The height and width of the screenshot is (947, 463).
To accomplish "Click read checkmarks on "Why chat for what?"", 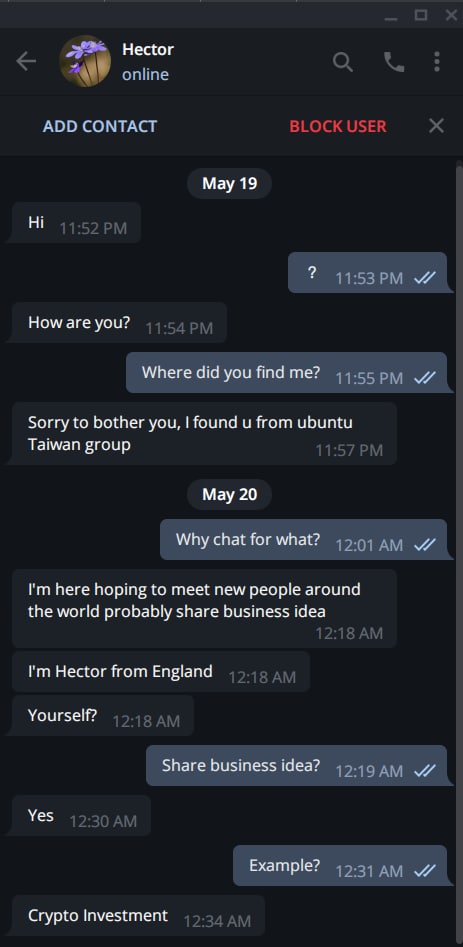I will click(425, 545).
